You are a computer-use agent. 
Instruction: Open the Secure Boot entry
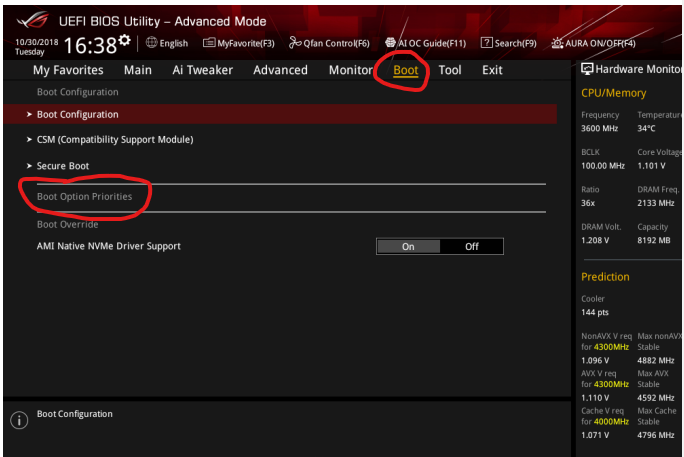coord(63,166)
